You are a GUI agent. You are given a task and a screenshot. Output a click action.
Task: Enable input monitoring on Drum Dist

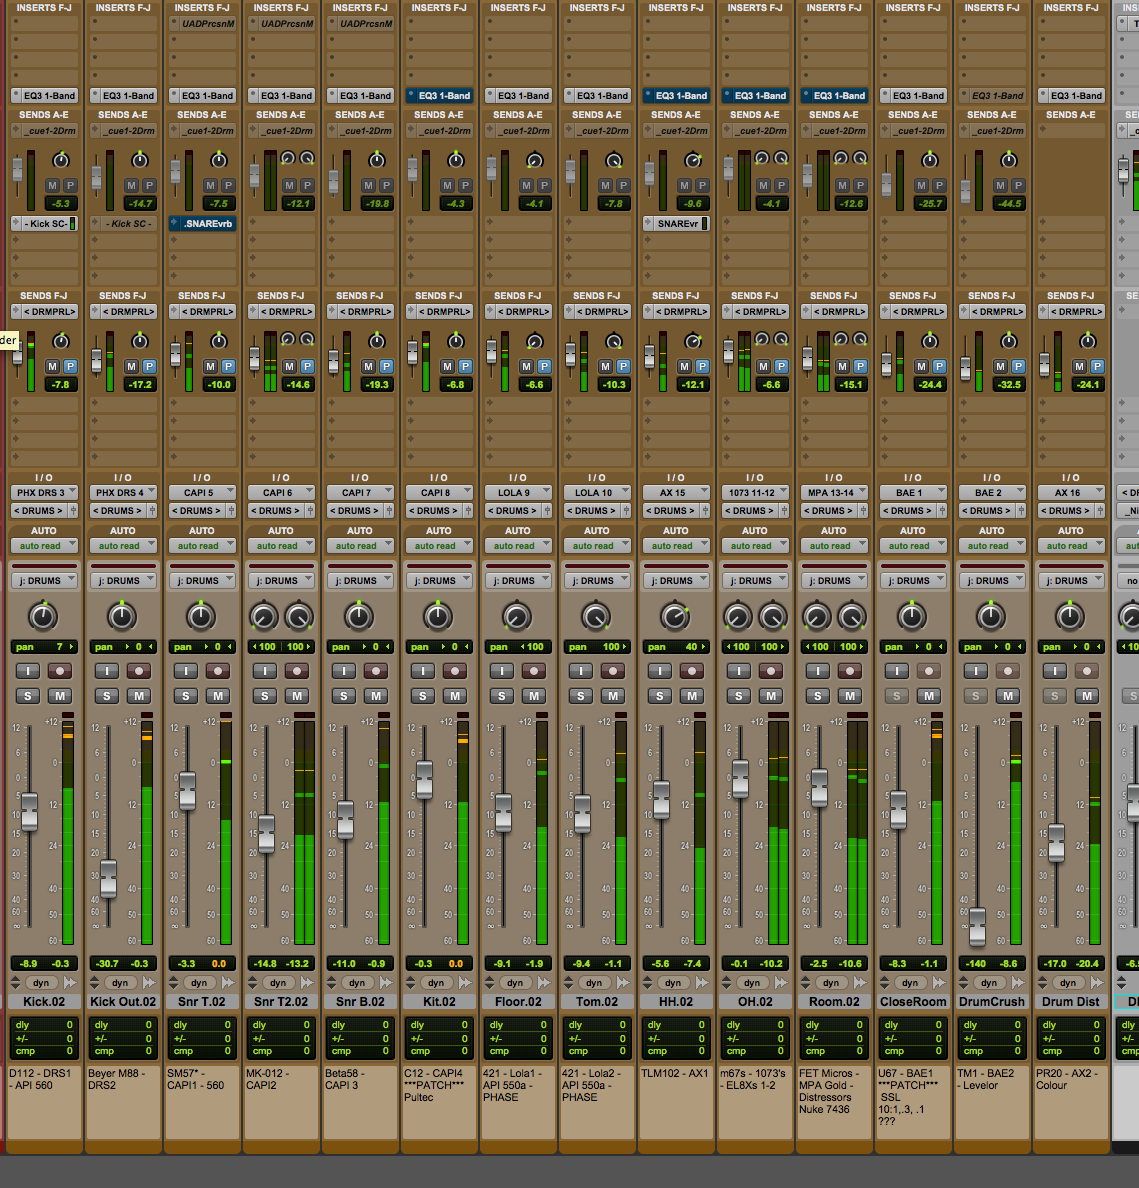[1055, 671]
